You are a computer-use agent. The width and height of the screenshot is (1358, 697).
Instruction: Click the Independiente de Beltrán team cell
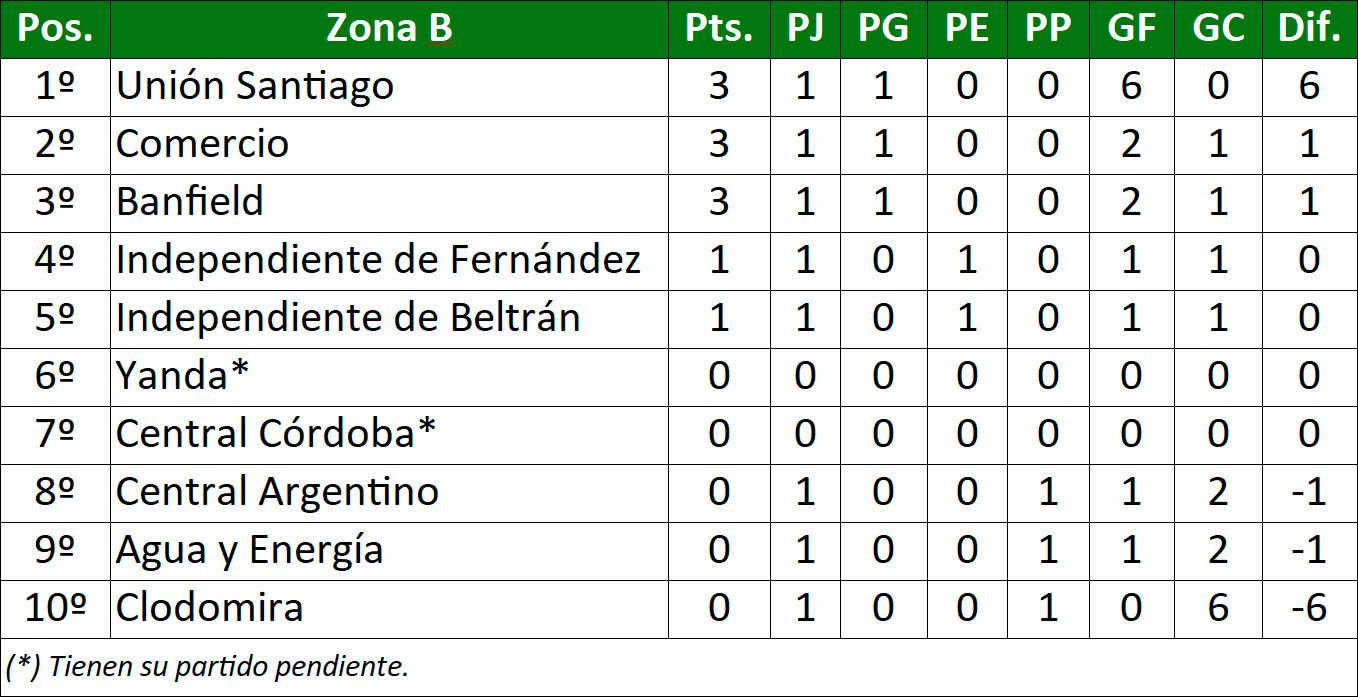click(348, 319)
